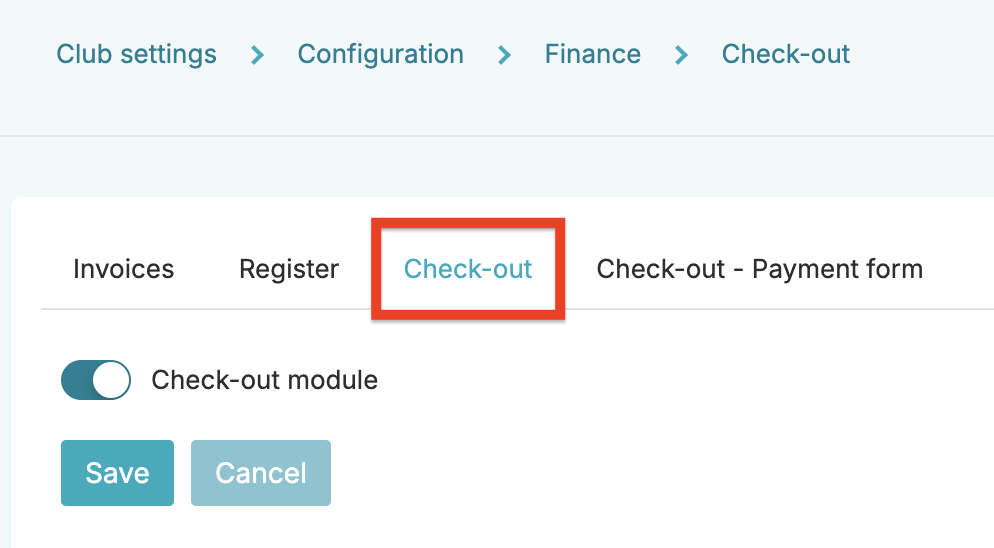Click the Cancel button

coord(260,473)
